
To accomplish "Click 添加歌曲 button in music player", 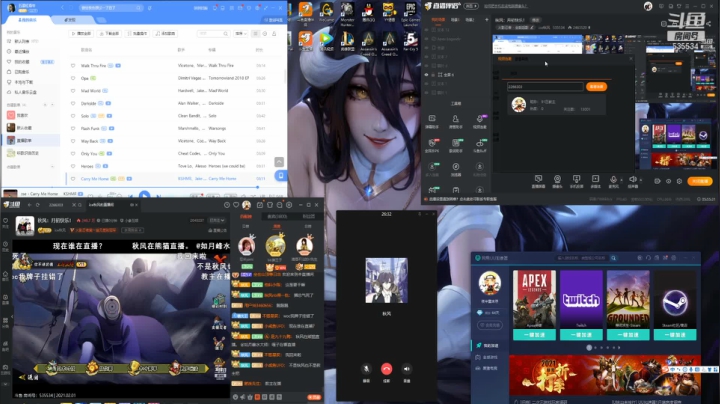I will click(x=165, y=34).
